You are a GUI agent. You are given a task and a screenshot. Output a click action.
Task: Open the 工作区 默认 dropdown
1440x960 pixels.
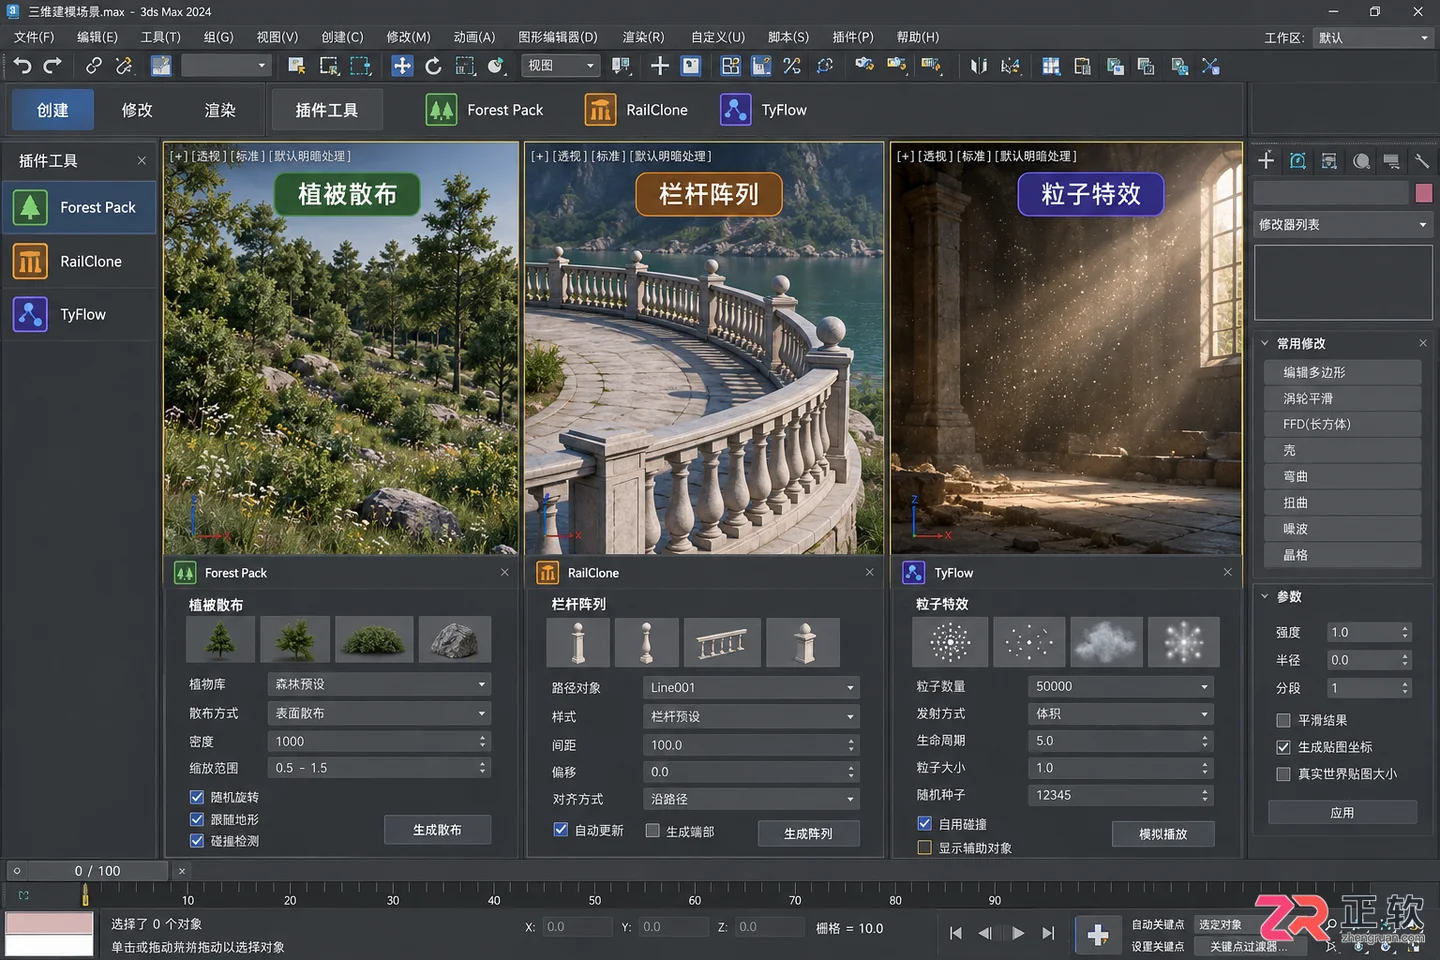[x=1373, y=38]
